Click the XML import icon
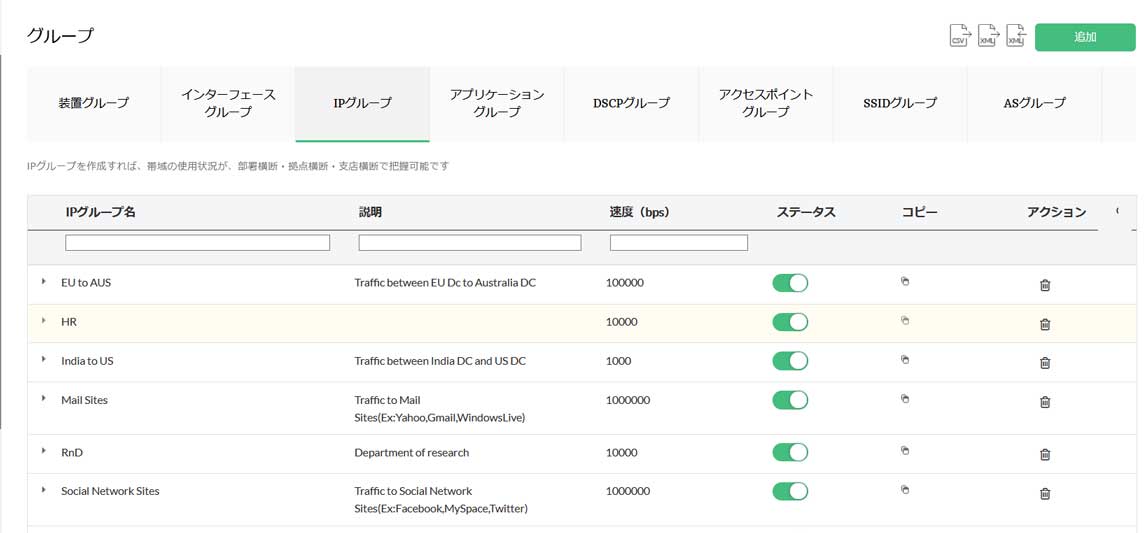 click(x=1015, y=36)
